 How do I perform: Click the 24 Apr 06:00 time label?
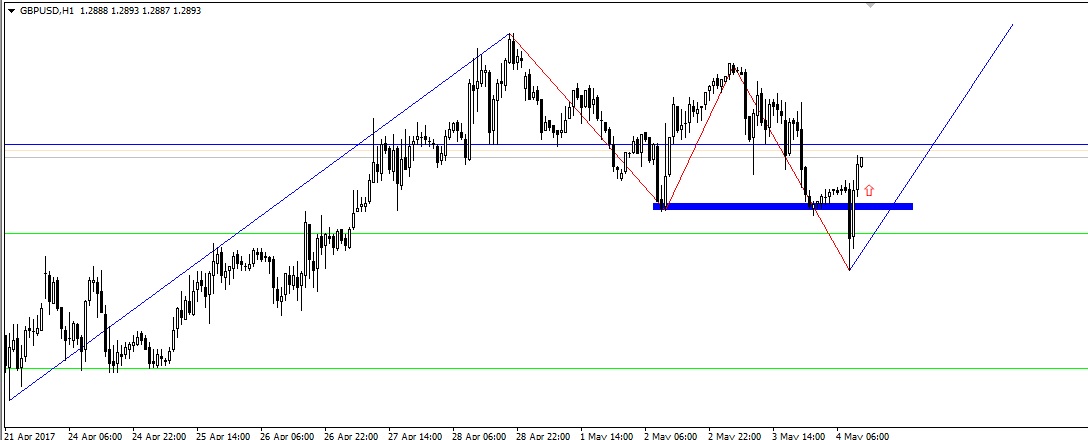95,435
